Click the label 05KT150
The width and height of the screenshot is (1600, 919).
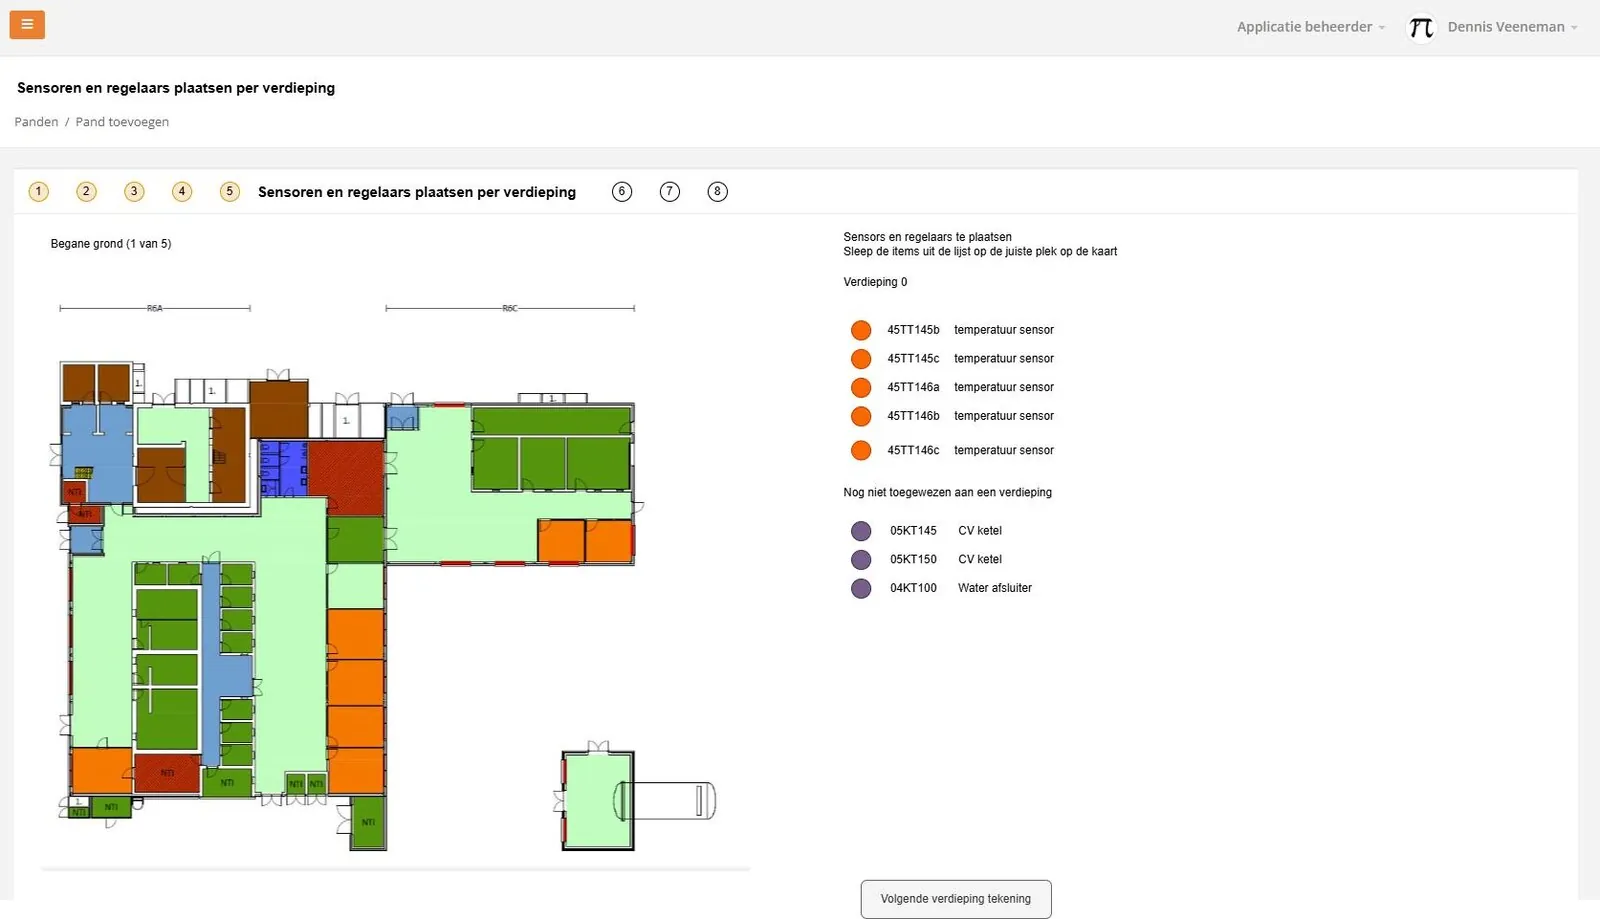(x=913, y=560)
